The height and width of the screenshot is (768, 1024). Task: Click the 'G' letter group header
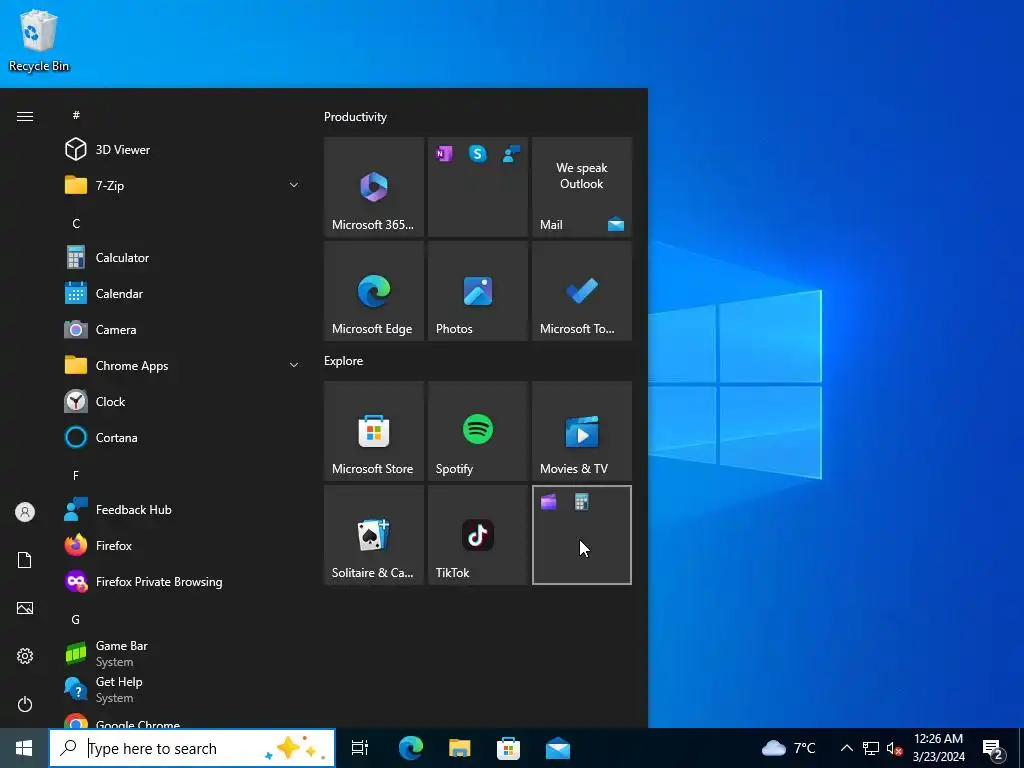[x=76, y=619]
